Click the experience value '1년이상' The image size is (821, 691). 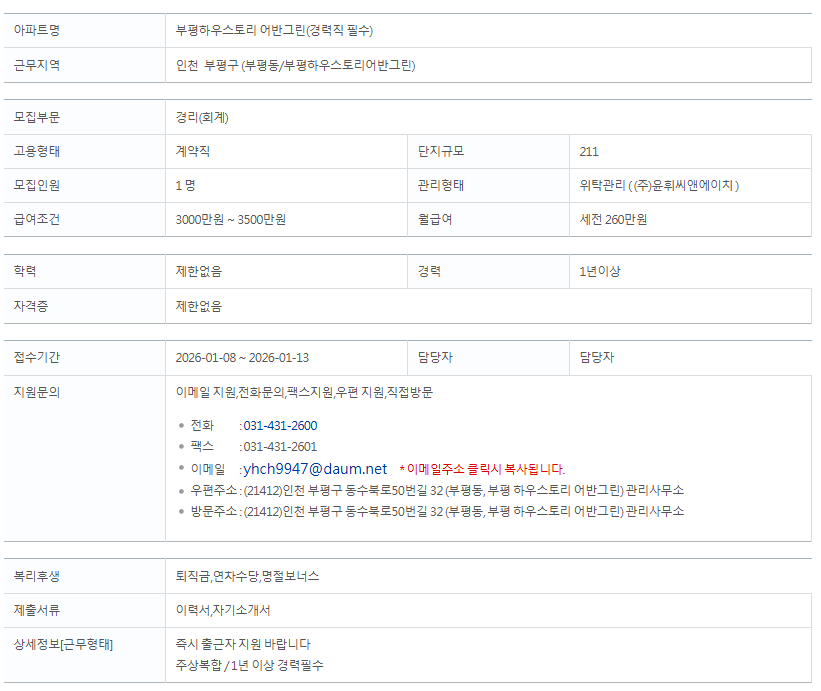[600, 271]
